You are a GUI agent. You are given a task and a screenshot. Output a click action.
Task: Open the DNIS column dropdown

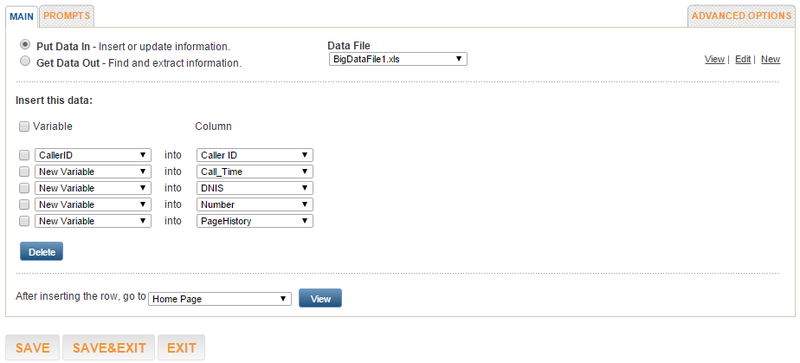255,188
